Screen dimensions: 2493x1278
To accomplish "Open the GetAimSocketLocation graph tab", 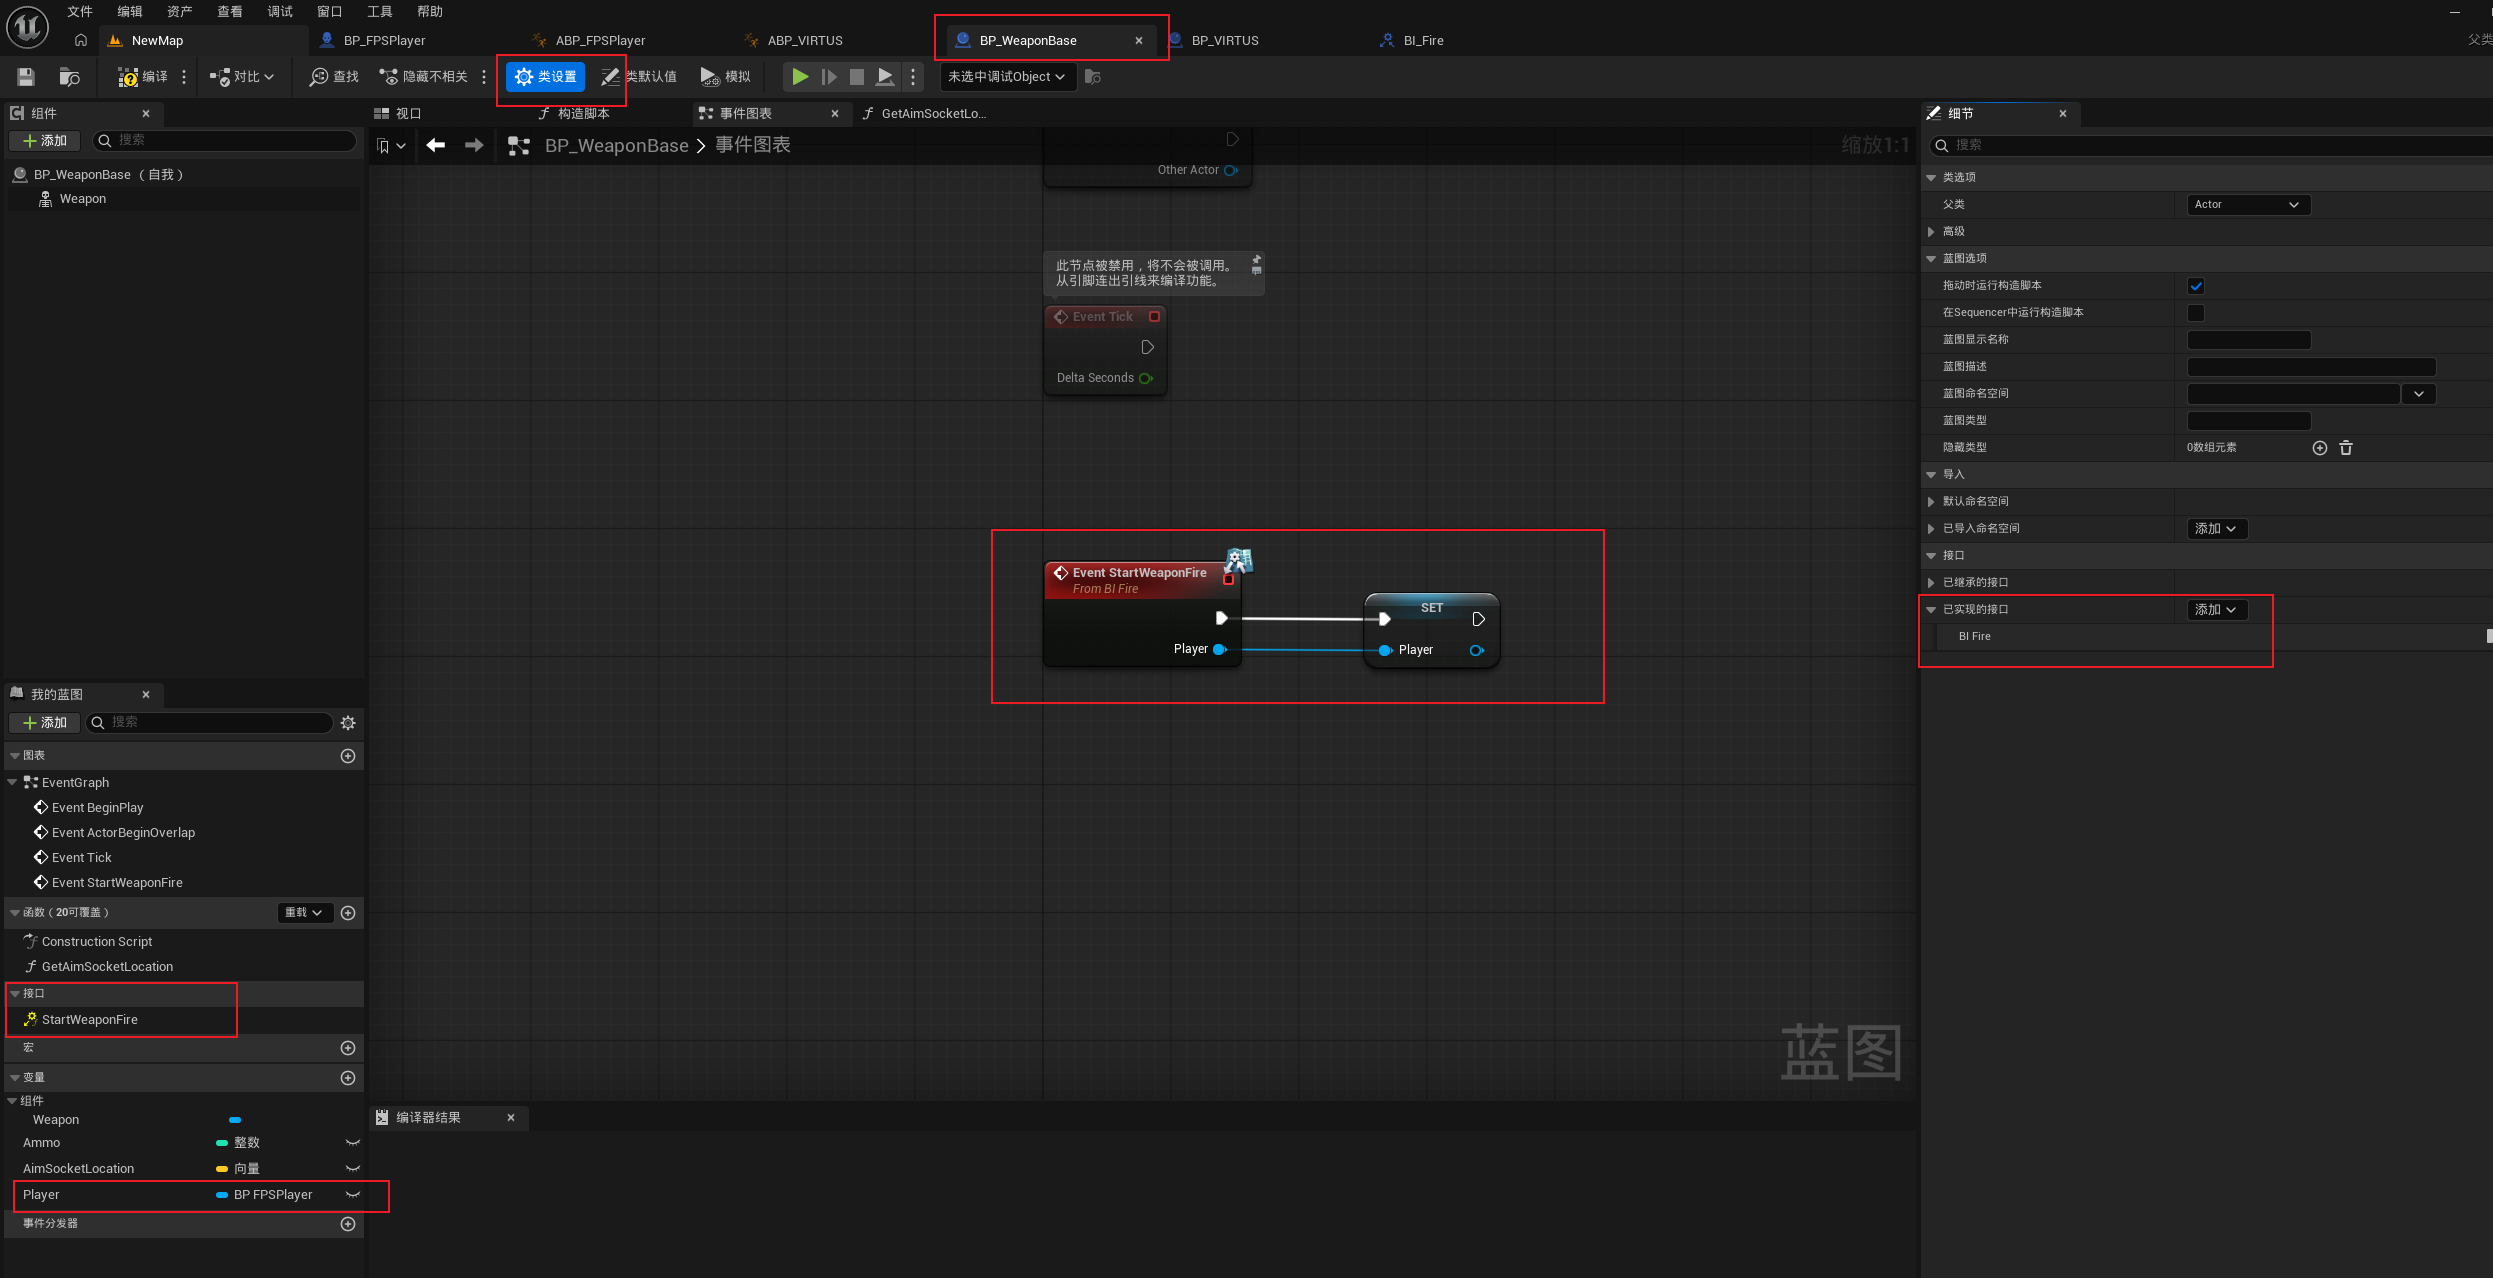I will tap(924, 114).
